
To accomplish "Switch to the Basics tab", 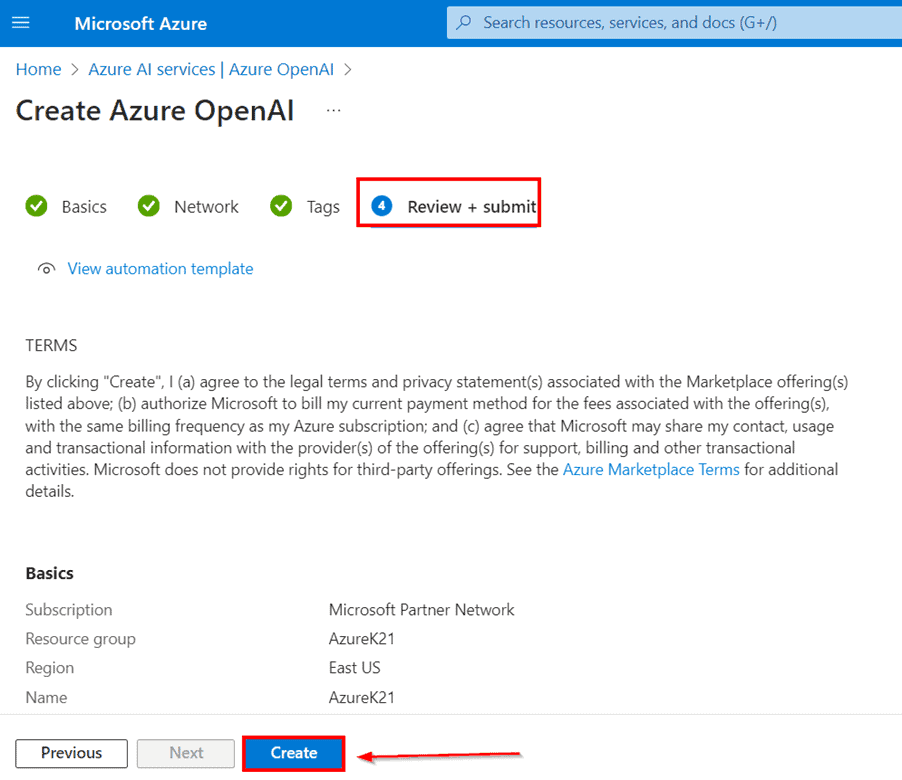I will click(x=84, y=207).
